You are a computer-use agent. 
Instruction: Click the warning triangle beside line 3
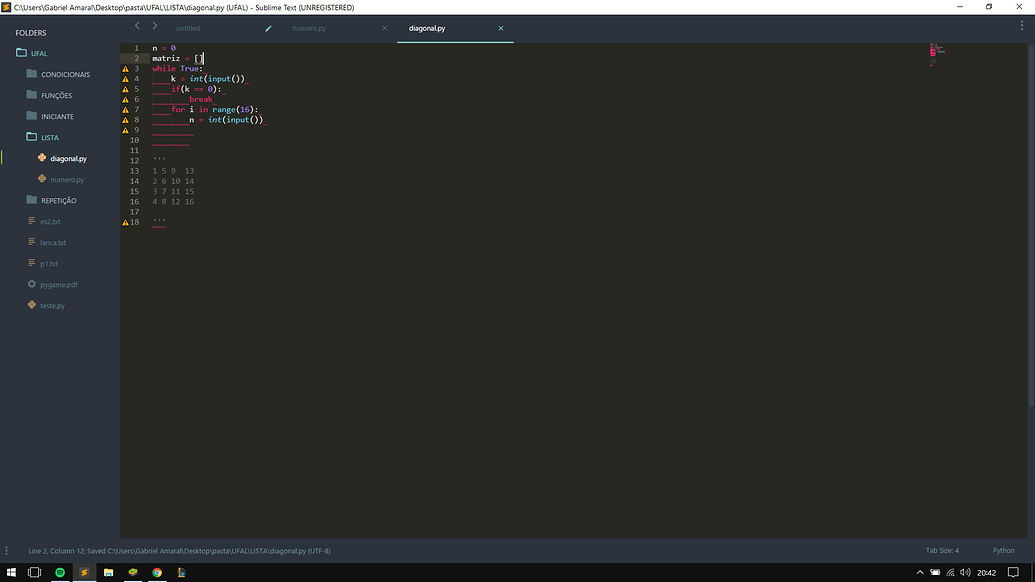pos(125,68)
